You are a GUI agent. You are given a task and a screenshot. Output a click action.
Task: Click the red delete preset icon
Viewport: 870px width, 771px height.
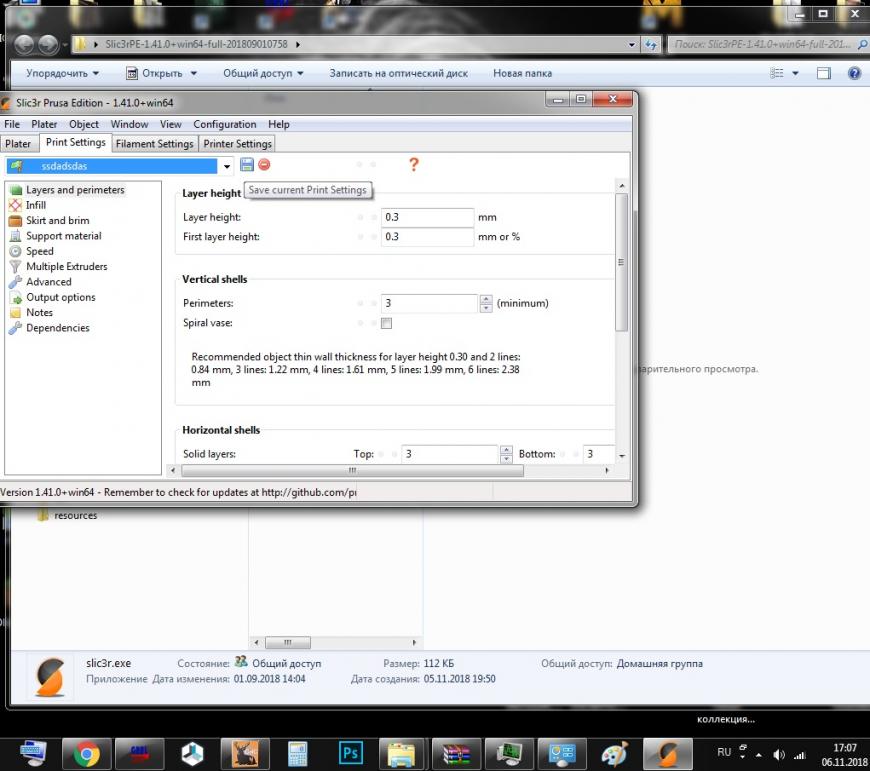[x=264, y=164]
